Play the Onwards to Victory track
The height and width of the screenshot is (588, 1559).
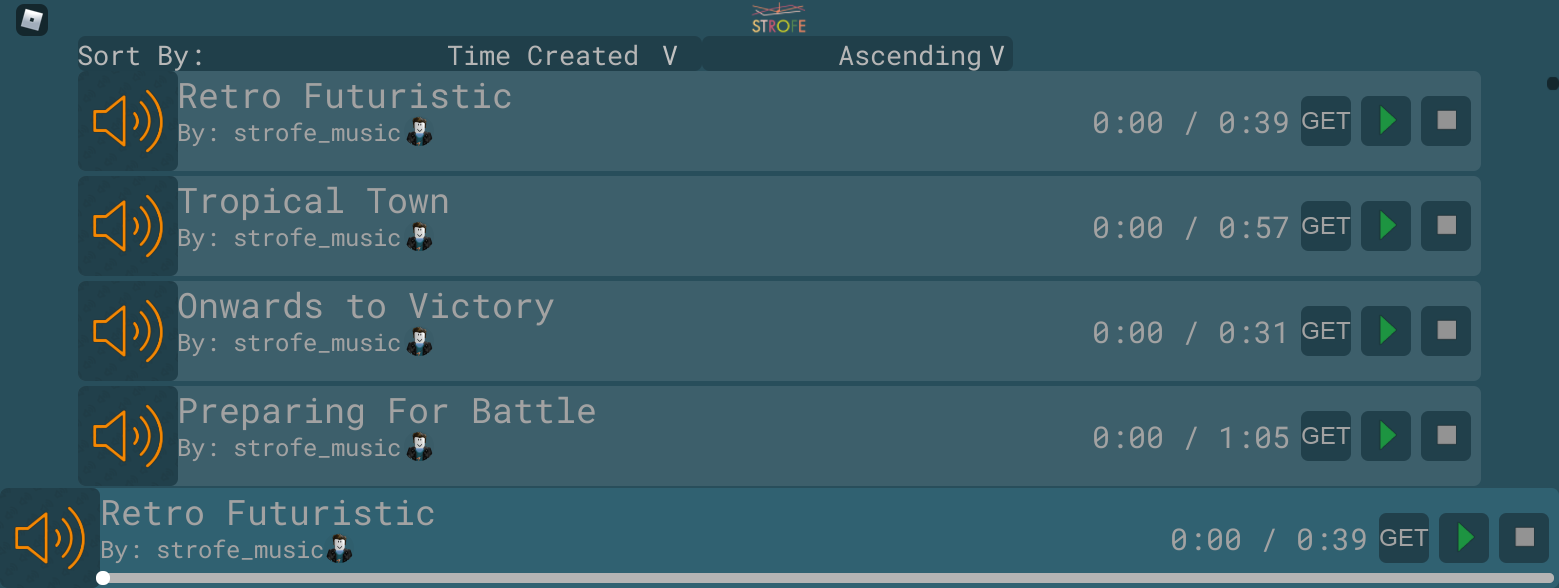(1385, 330)
